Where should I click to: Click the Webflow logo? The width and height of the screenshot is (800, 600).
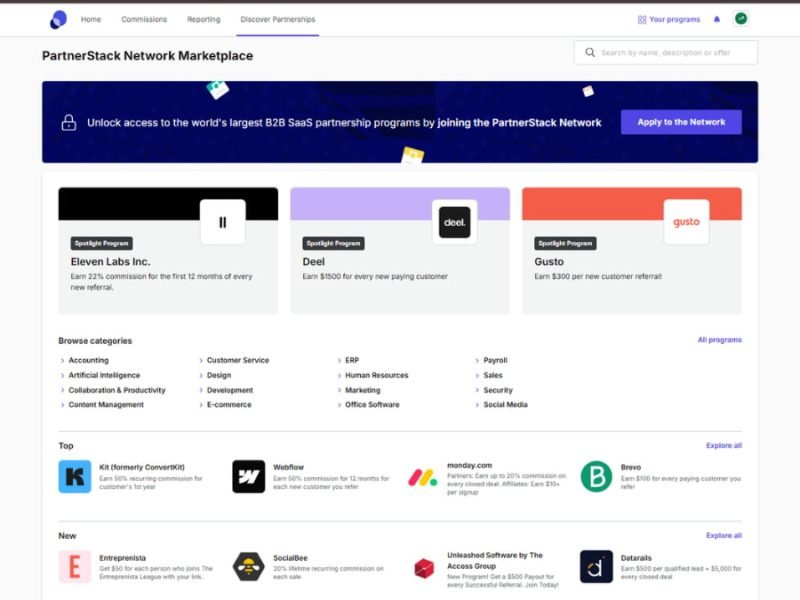pos(248,477)
